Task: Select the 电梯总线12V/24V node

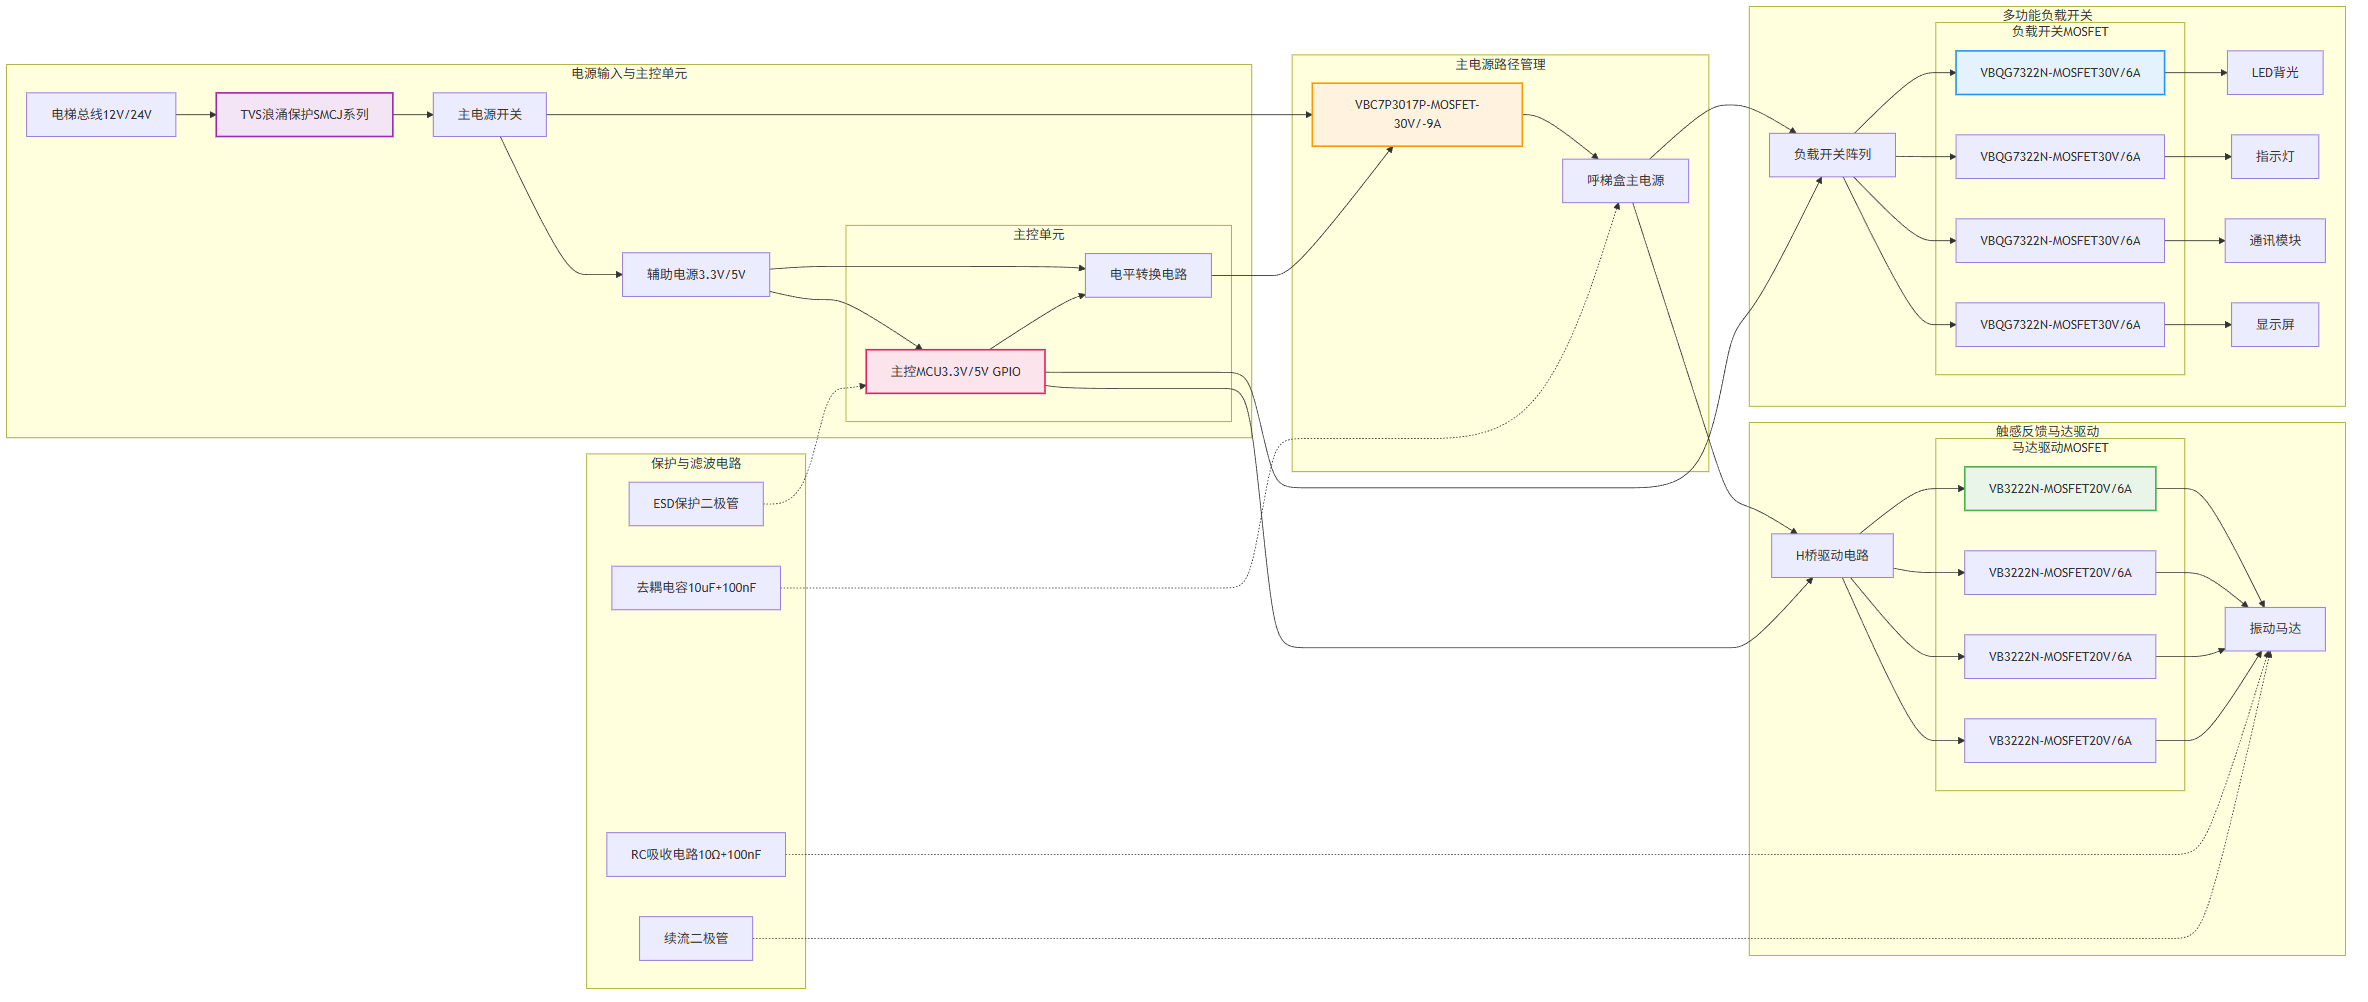Action: point(101,115)
